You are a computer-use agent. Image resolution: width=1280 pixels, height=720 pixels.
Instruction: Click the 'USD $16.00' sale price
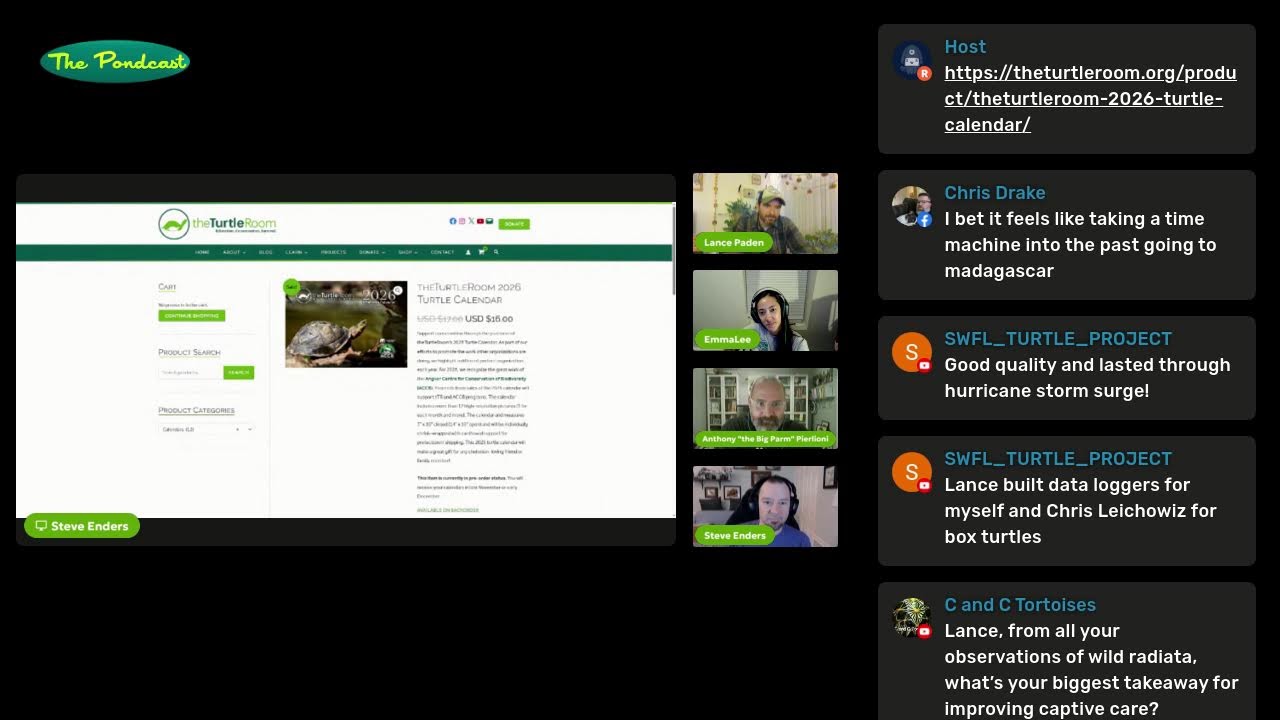coord(489,319)
